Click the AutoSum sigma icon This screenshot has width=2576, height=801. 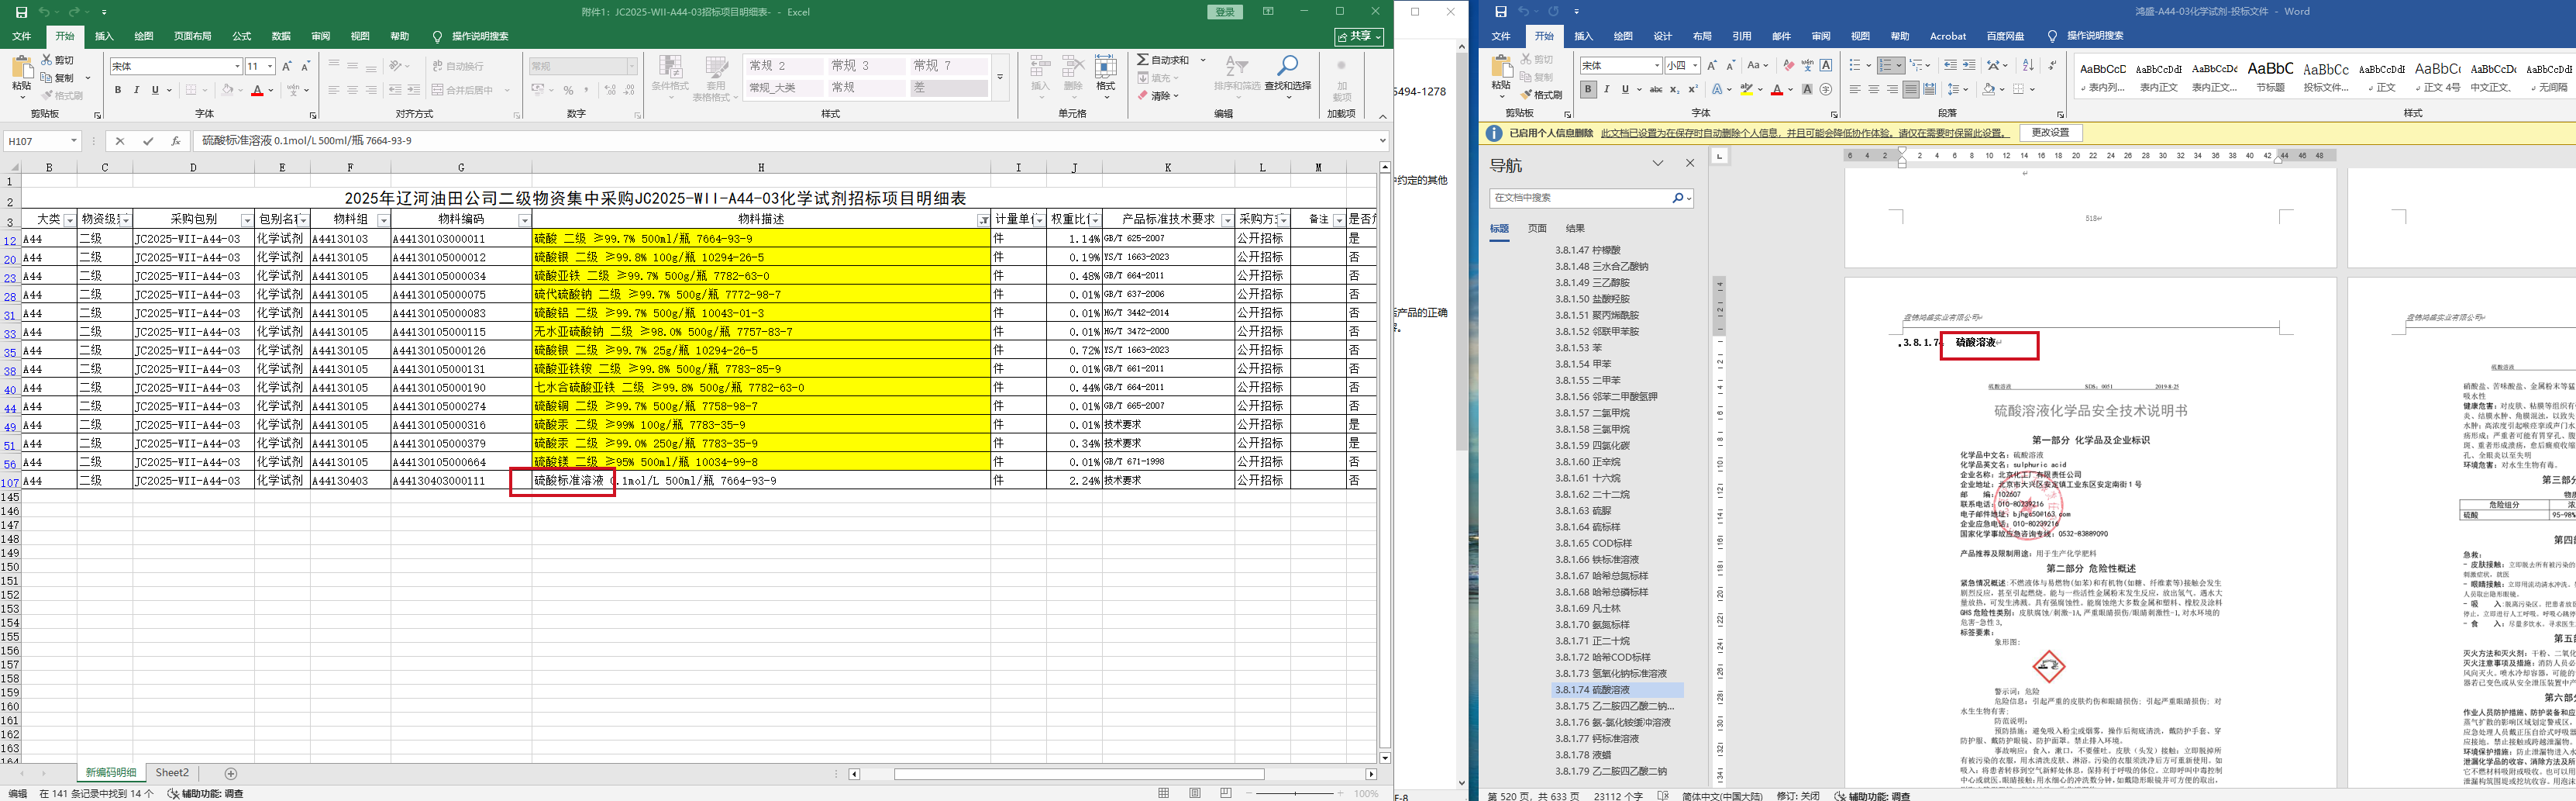point(1142,60)
